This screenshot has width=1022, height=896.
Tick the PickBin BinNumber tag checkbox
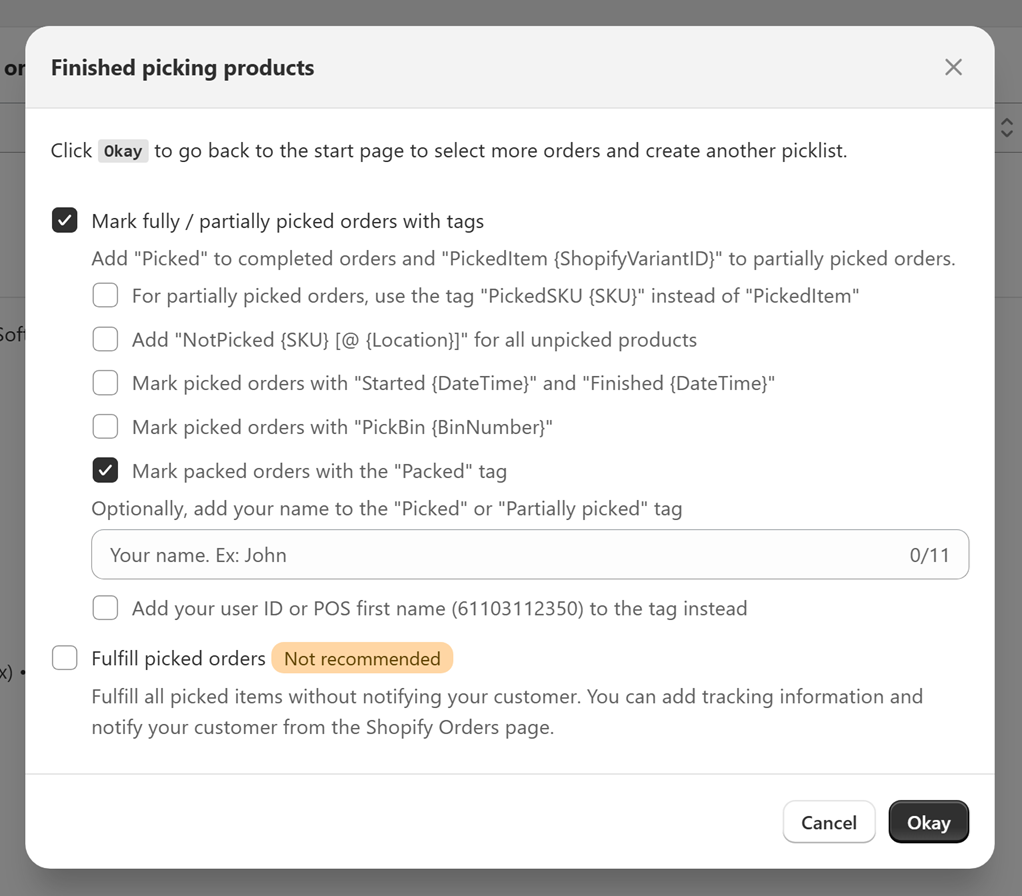pos(105,427)
